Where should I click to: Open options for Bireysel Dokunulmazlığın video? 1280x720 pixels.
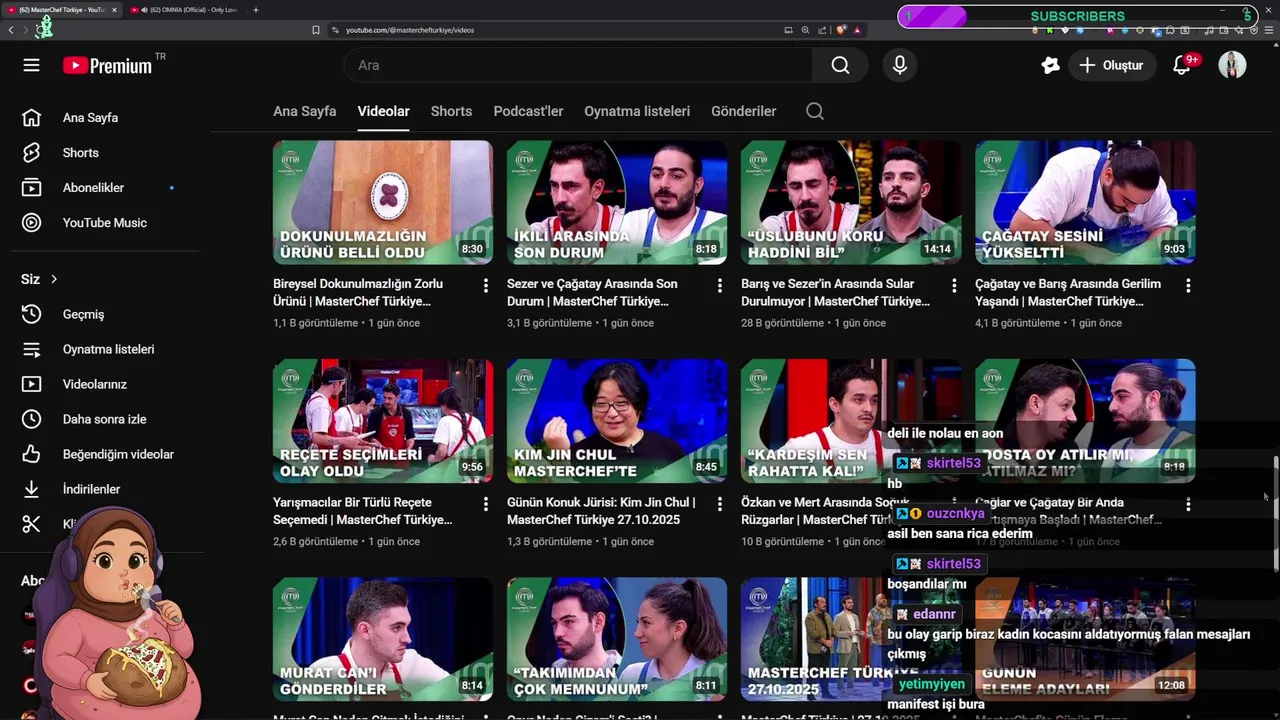[x=486, y=286]
